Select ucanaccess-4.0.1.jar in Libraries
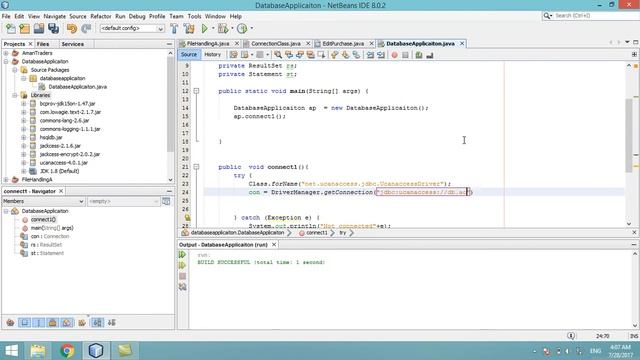The width and height of the screenshot is (640, 360). (64, 163)
